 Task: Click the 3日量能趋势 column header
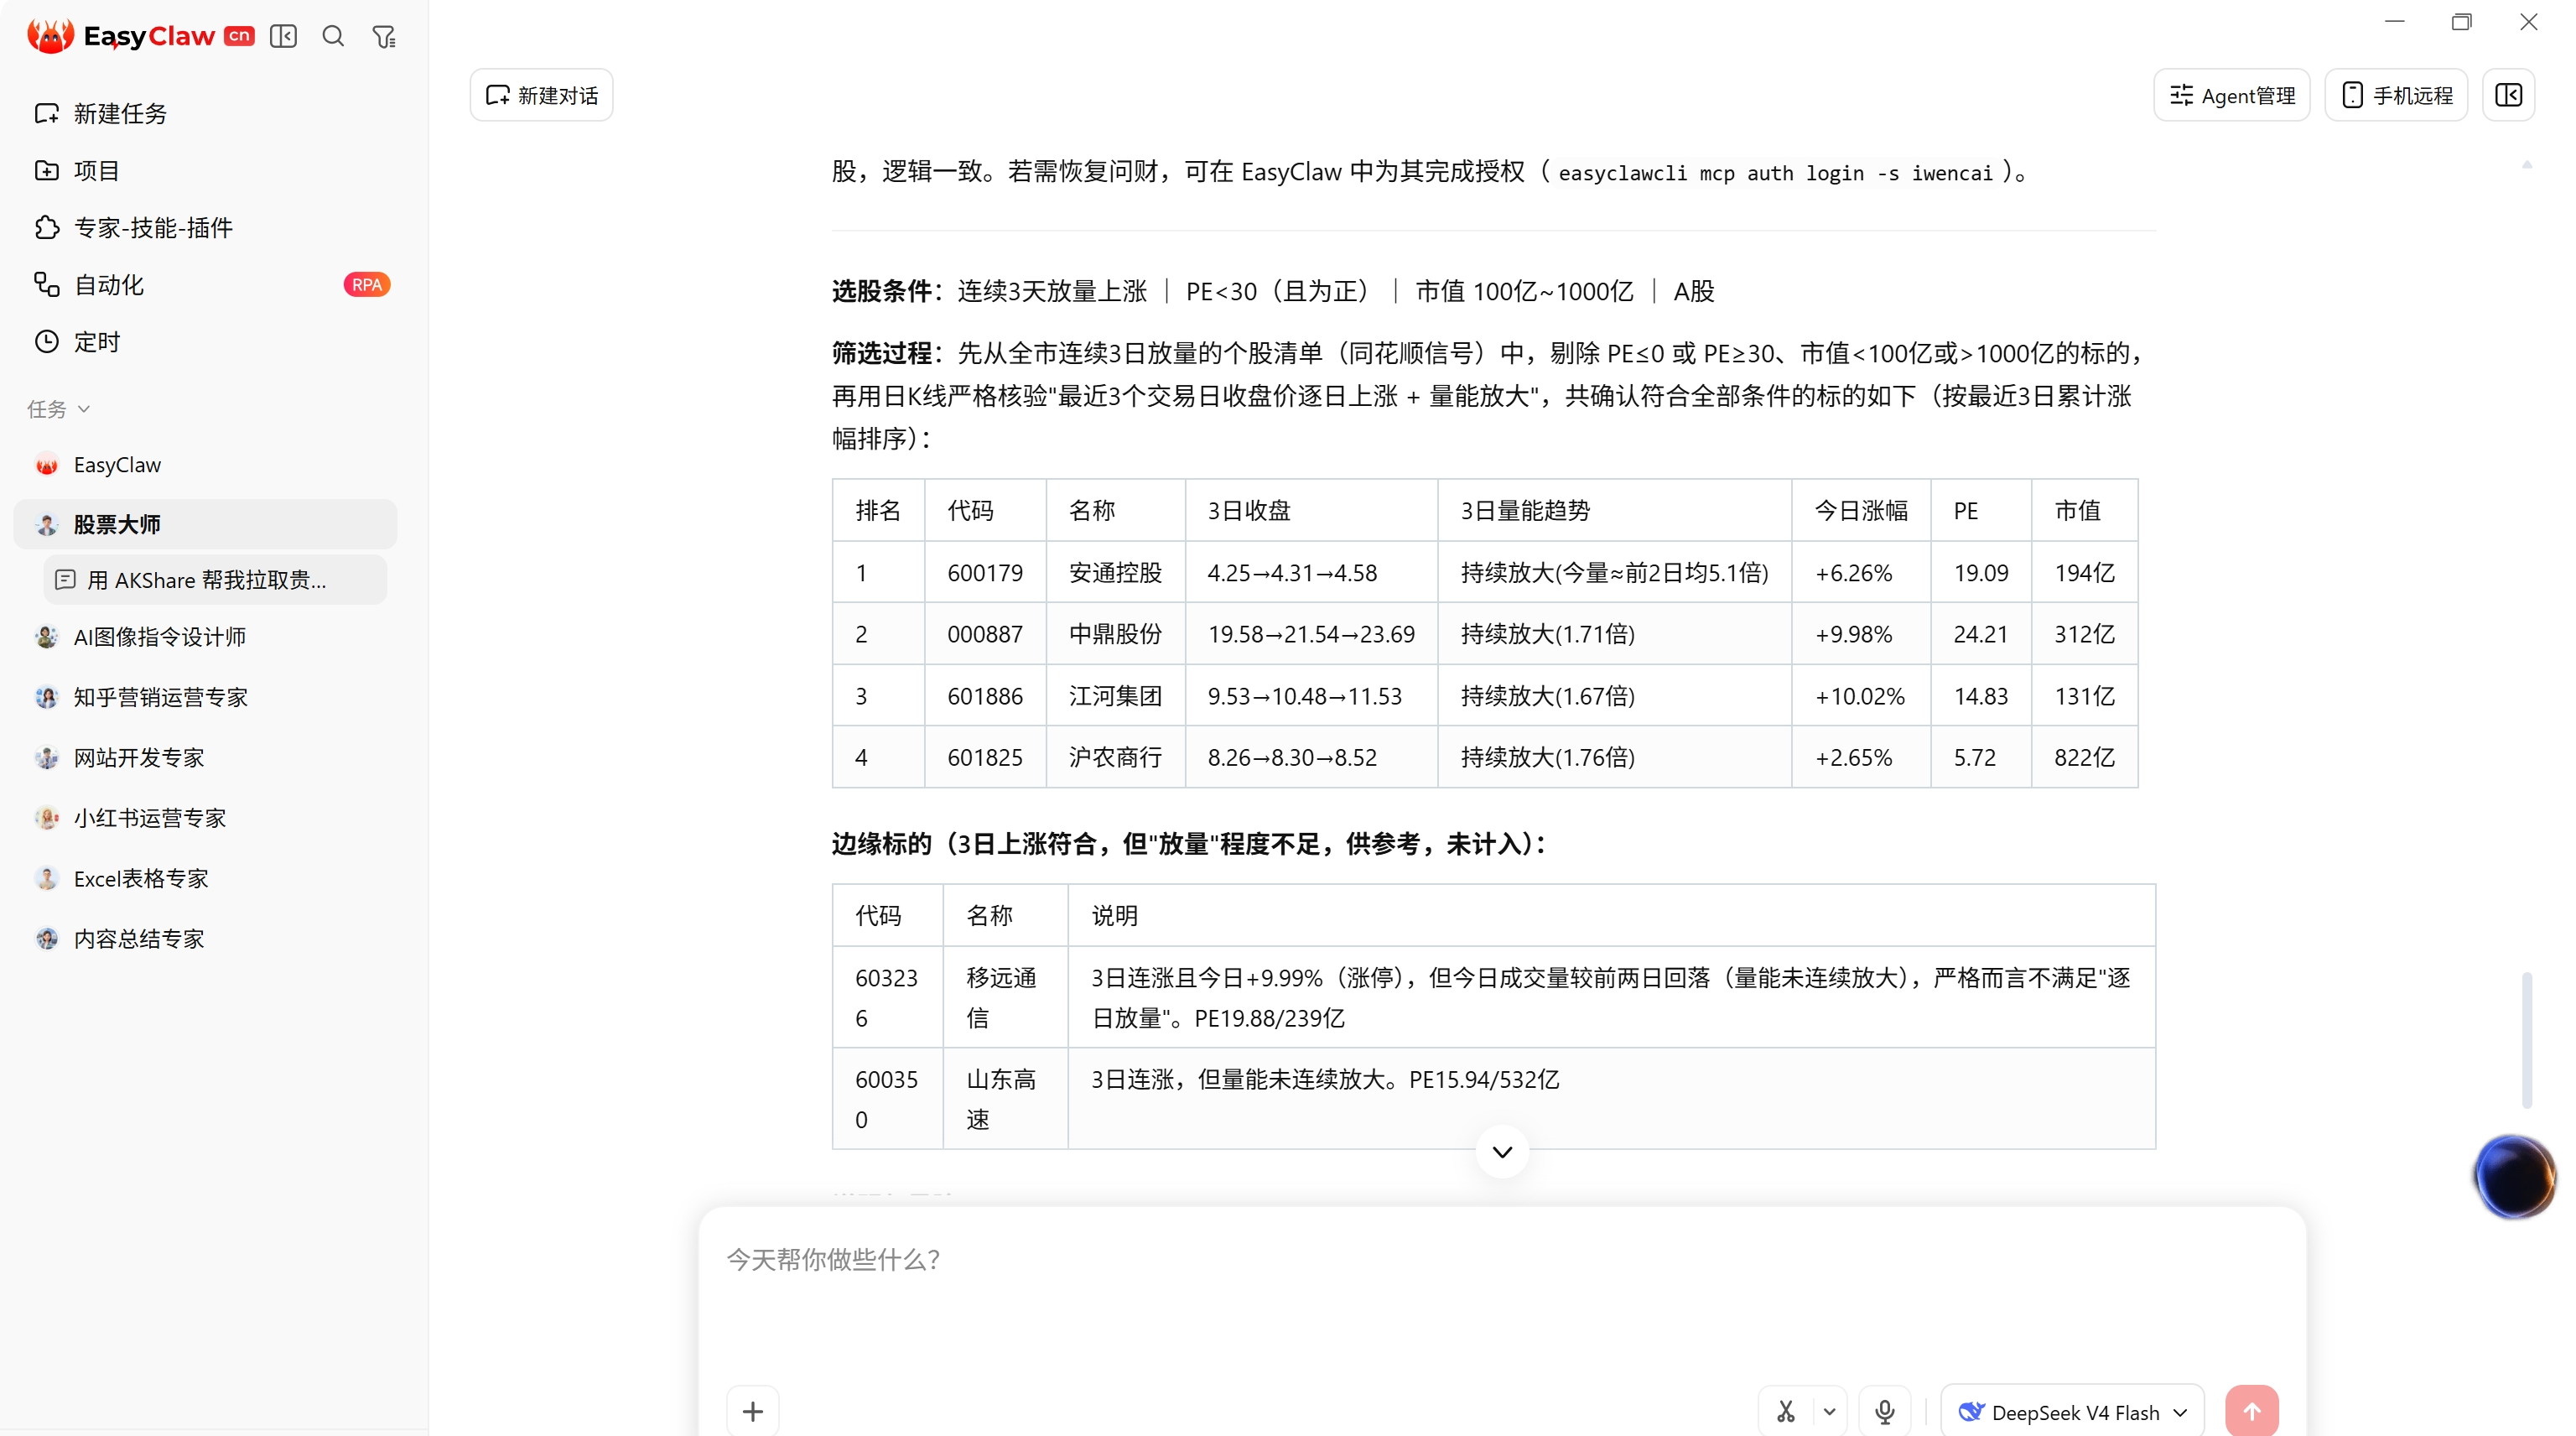click(x=1614, y=511)
